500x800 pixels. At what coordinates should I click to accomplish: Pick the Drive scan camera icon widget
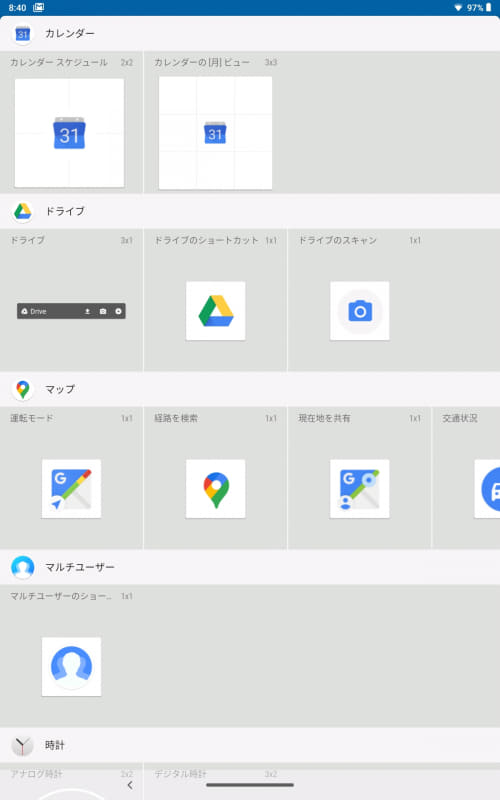(x=360, y=311)
